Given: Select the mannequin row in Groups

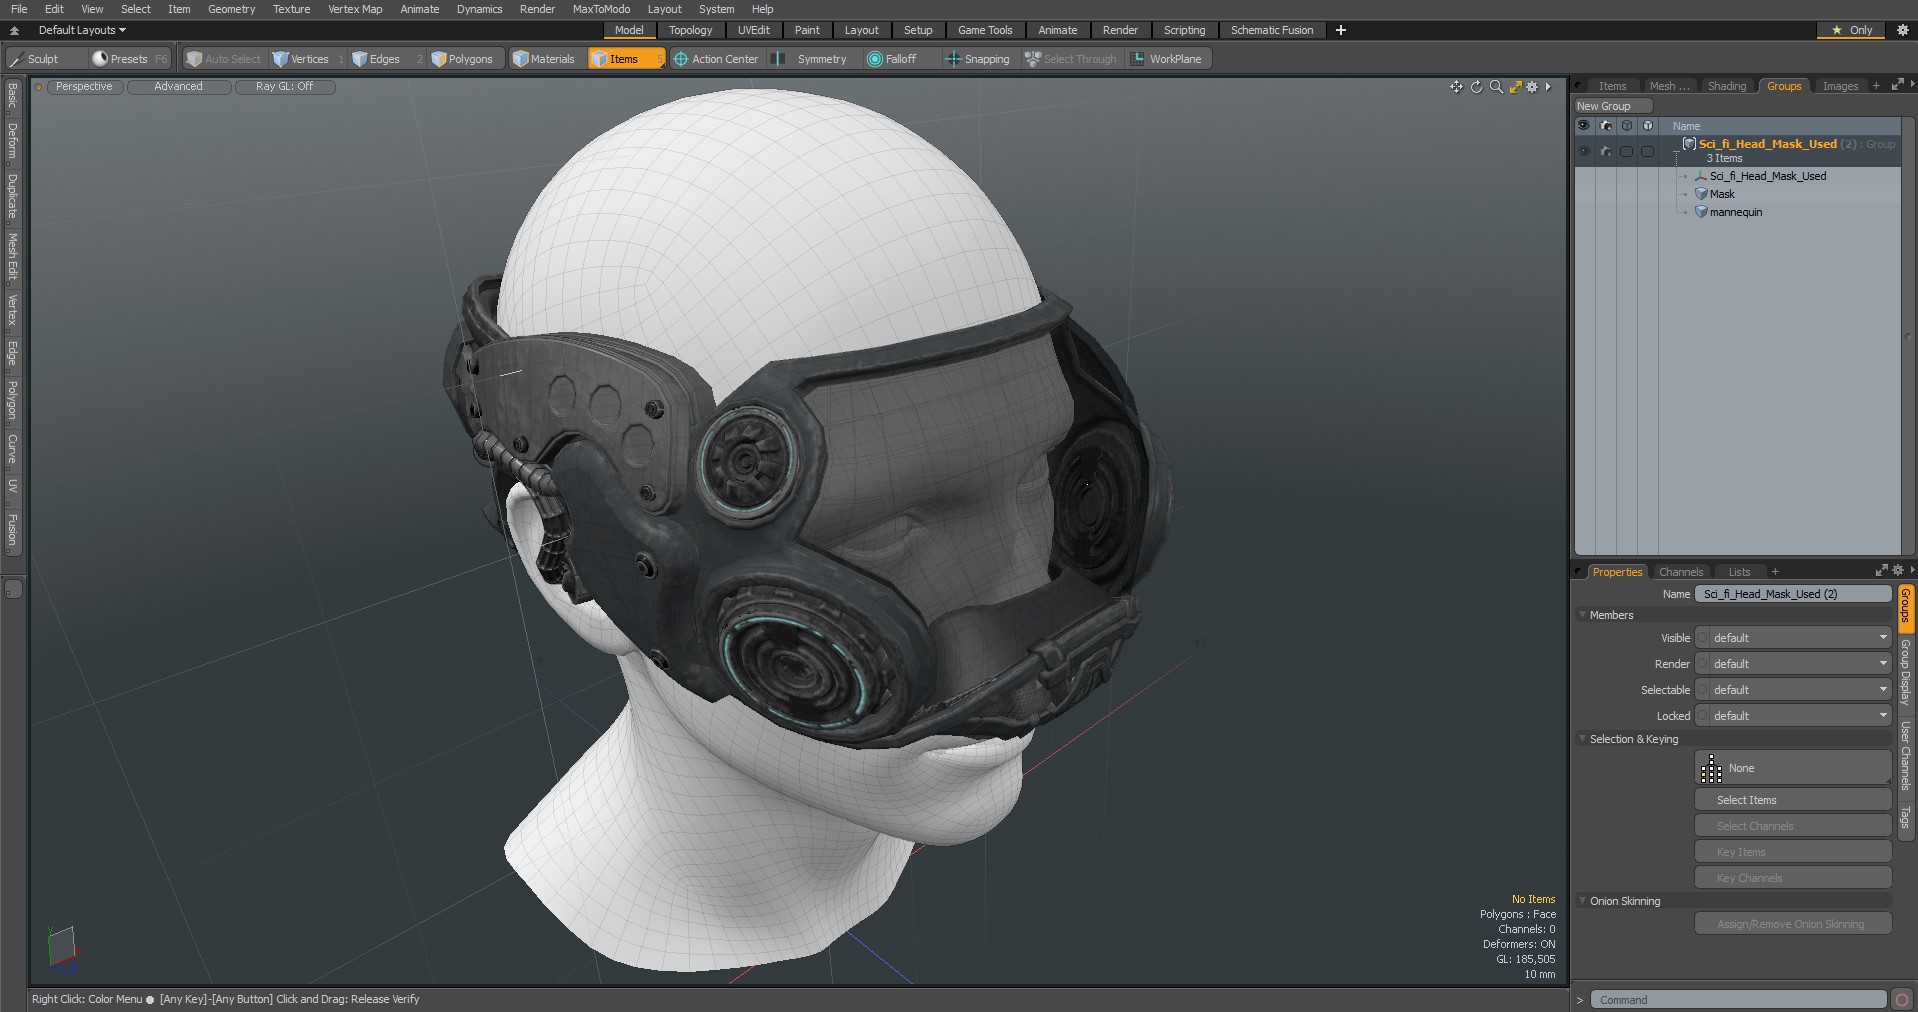Looking at the screenshot, I should pyautogui.click(x=1738, y=212).
